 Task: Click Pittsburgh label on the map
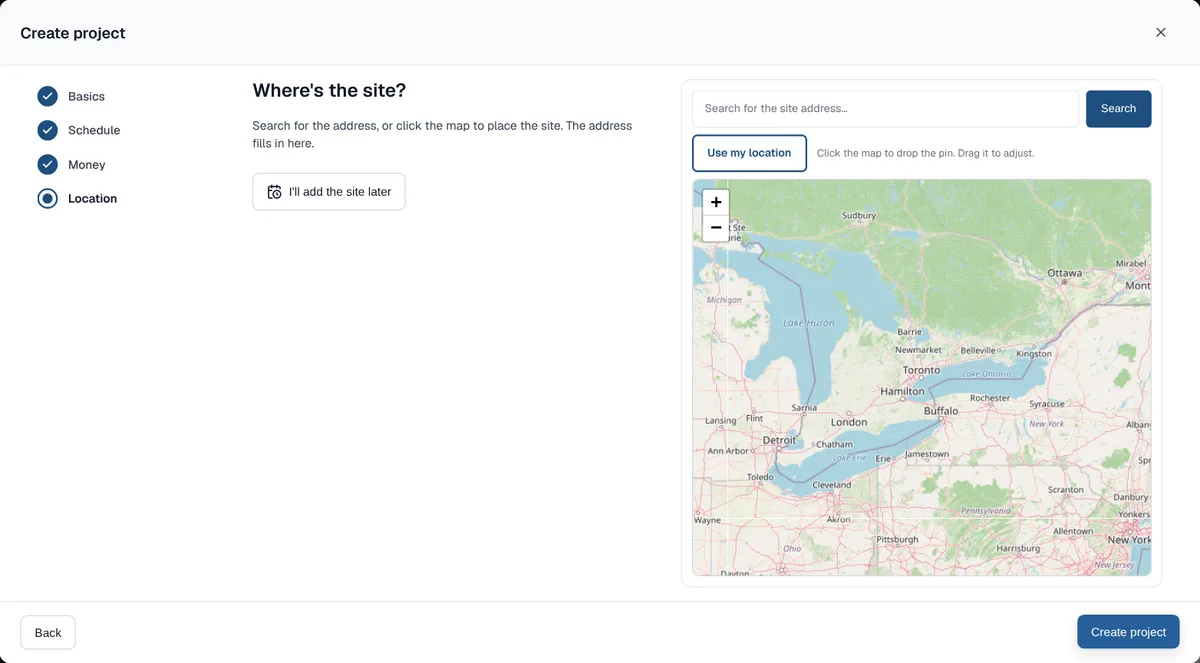(897, 540)
